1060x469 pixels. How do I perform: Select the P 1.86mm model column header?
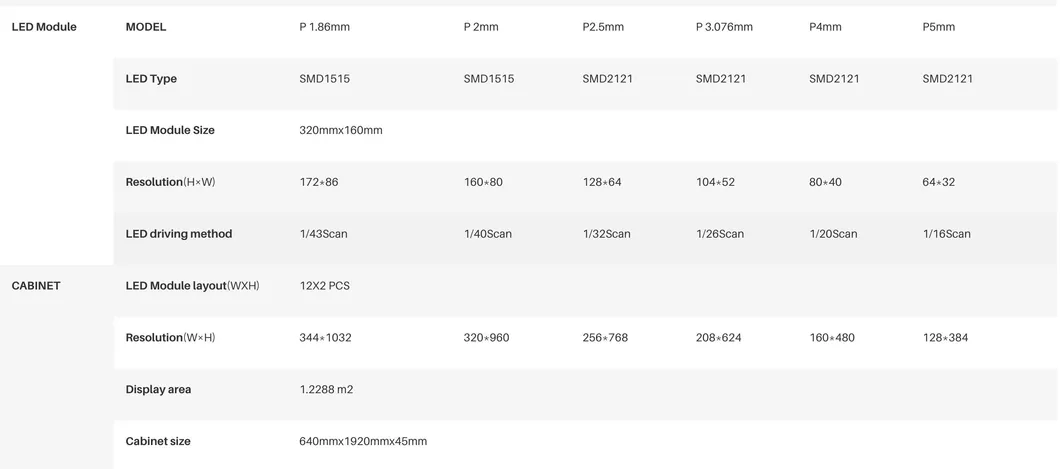[324, 27]
